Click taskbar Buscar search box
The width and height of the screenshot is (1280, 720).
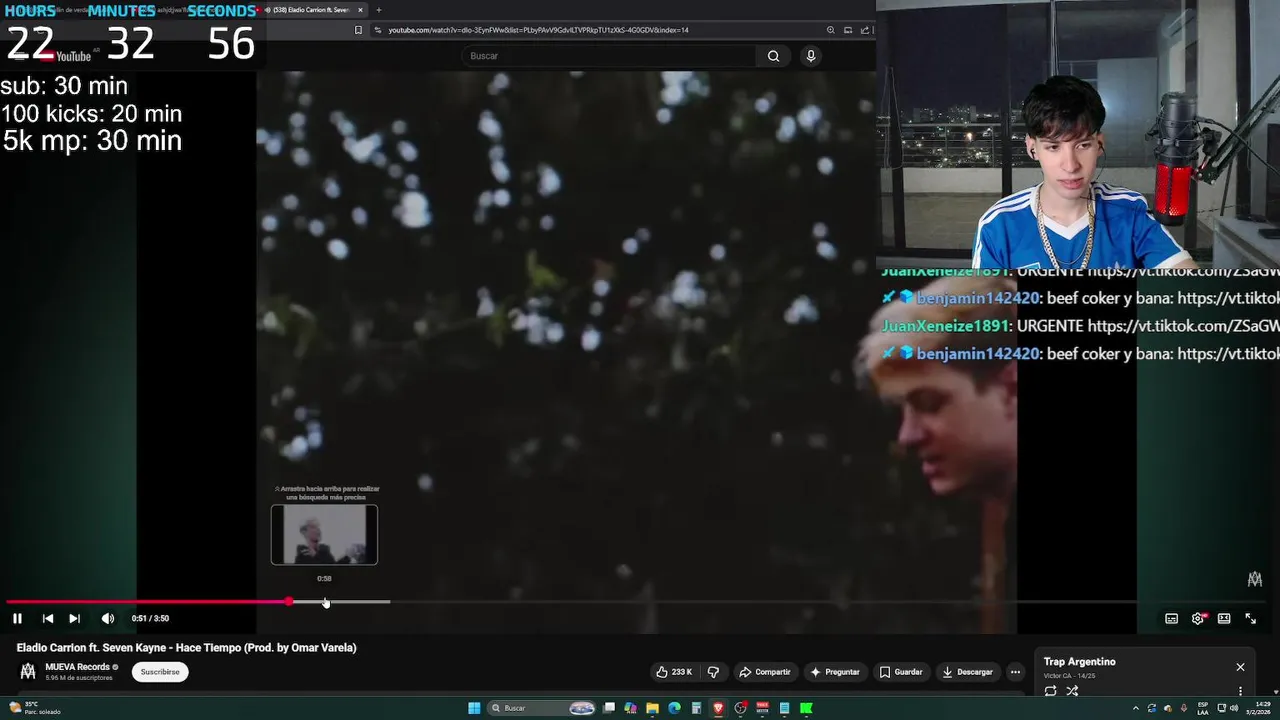(541, 708)
